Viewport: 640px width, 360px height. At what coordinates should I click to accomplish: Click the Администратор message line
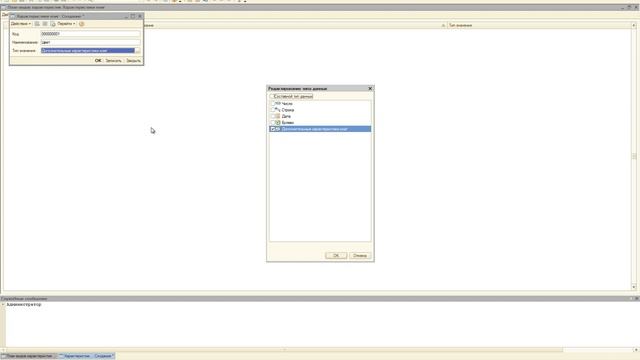[x=24, y=304]
